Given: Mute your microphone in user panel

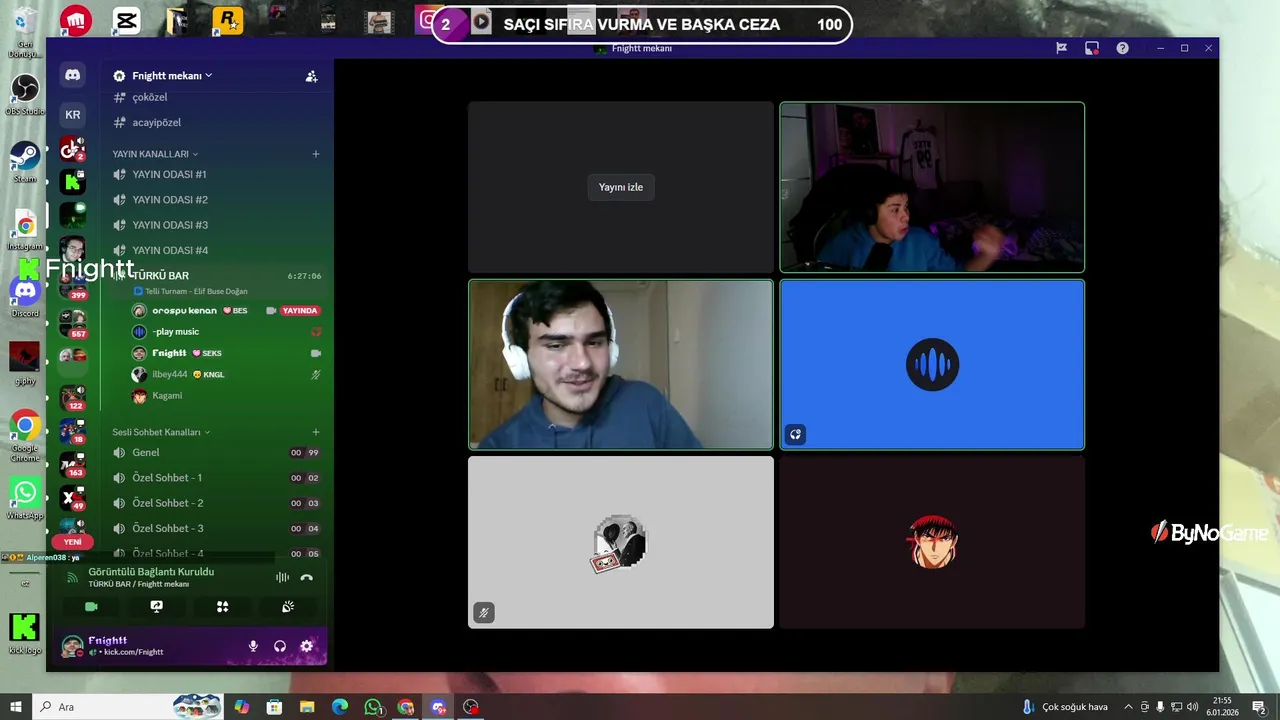Looking at the screenshot, I should tap(253, 646).
